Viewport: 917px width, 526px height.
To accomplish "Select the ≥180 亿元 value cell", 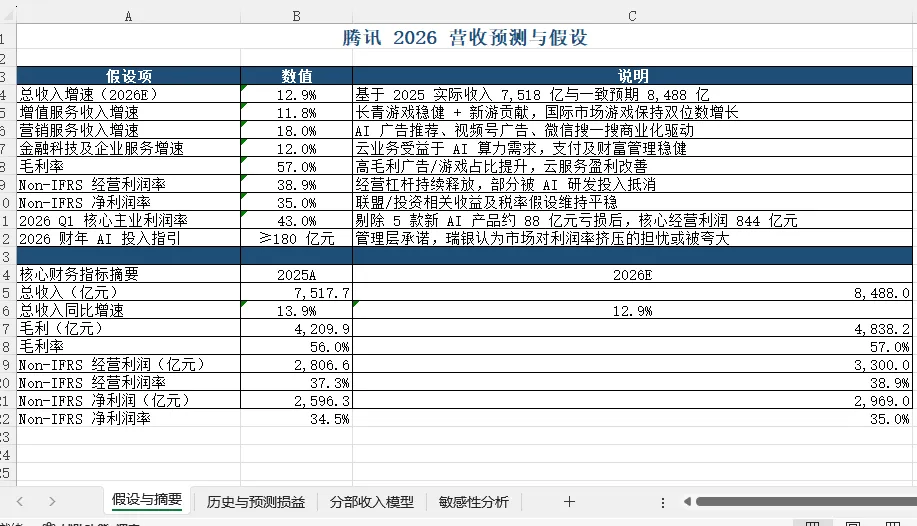I will (297, 239).
